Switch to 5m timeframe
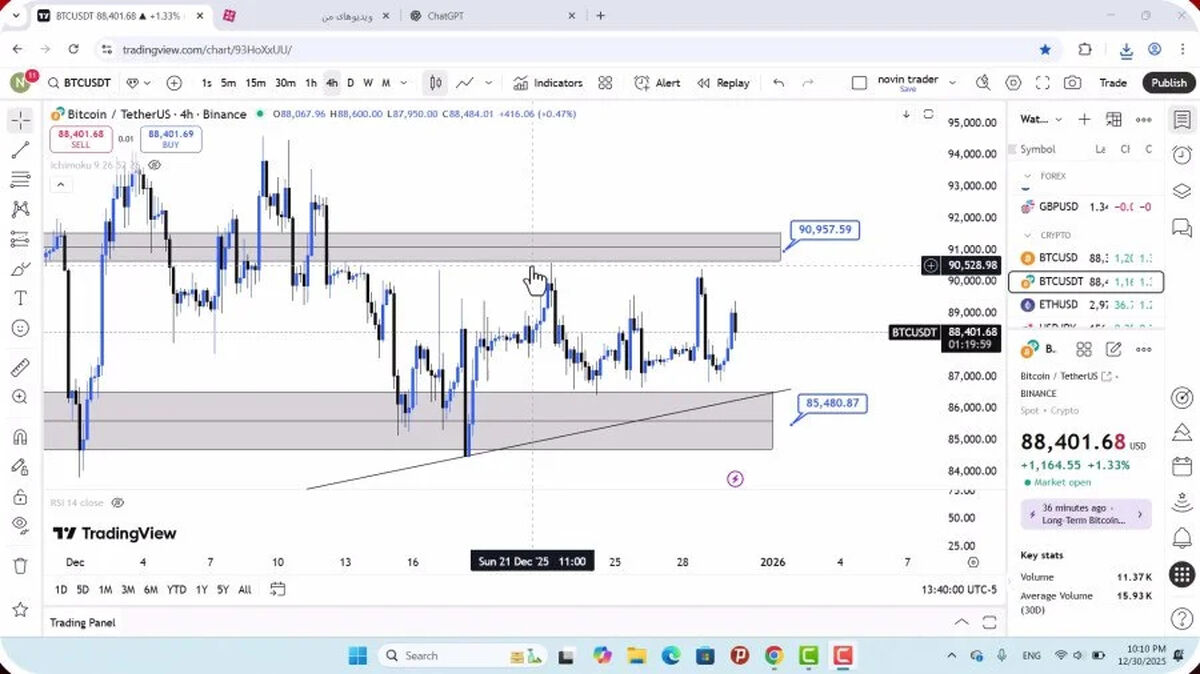1200x674 pixels. [x=228, y=83]
